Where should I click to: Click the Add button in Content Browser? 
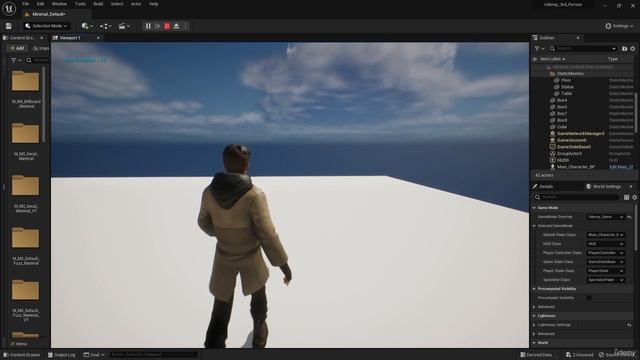tap(17, 49)
